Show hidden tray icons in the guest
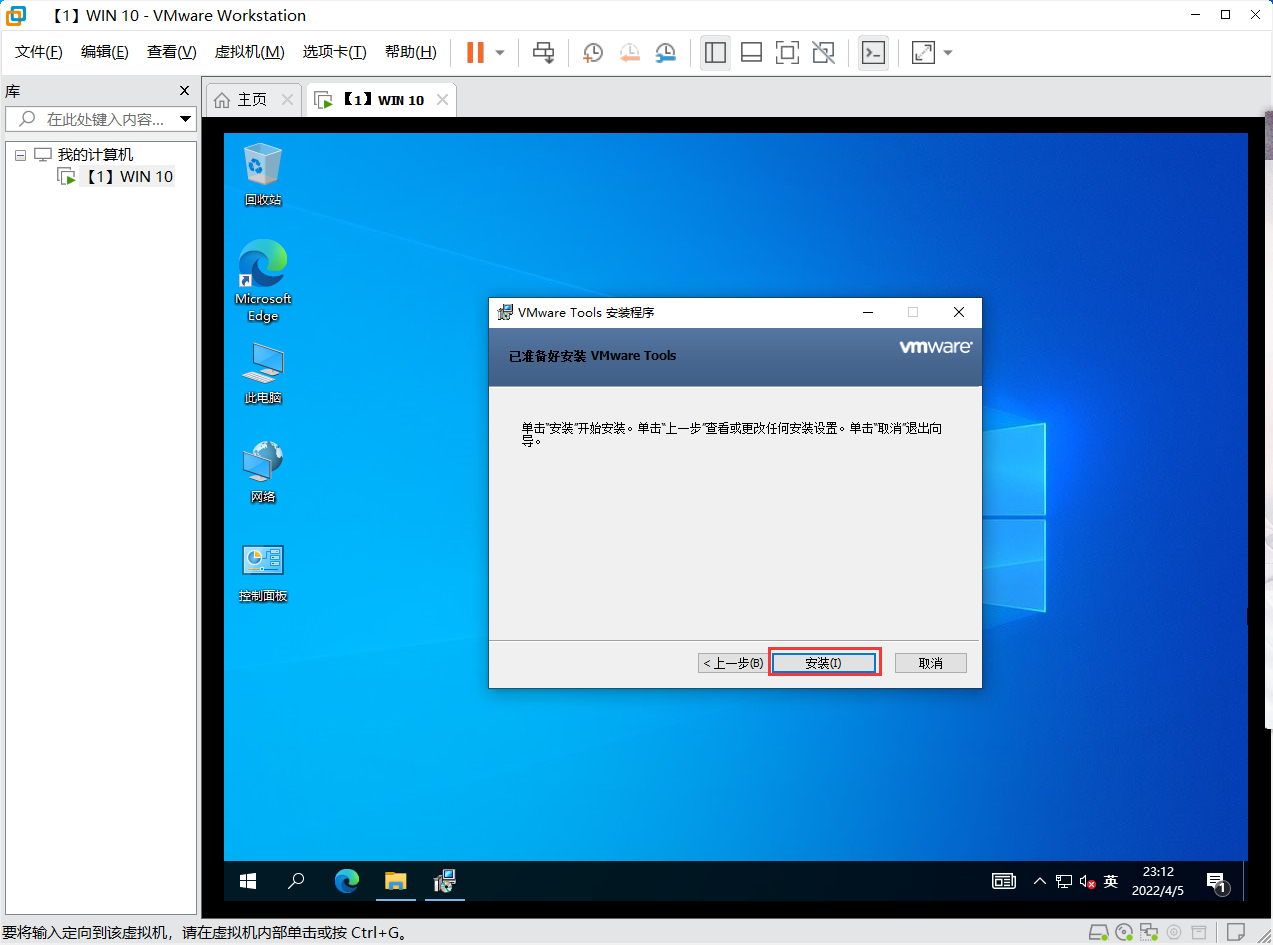The height and width of the screenshot is (945, 1273). pyautogui.click(x=1040, y=881)
